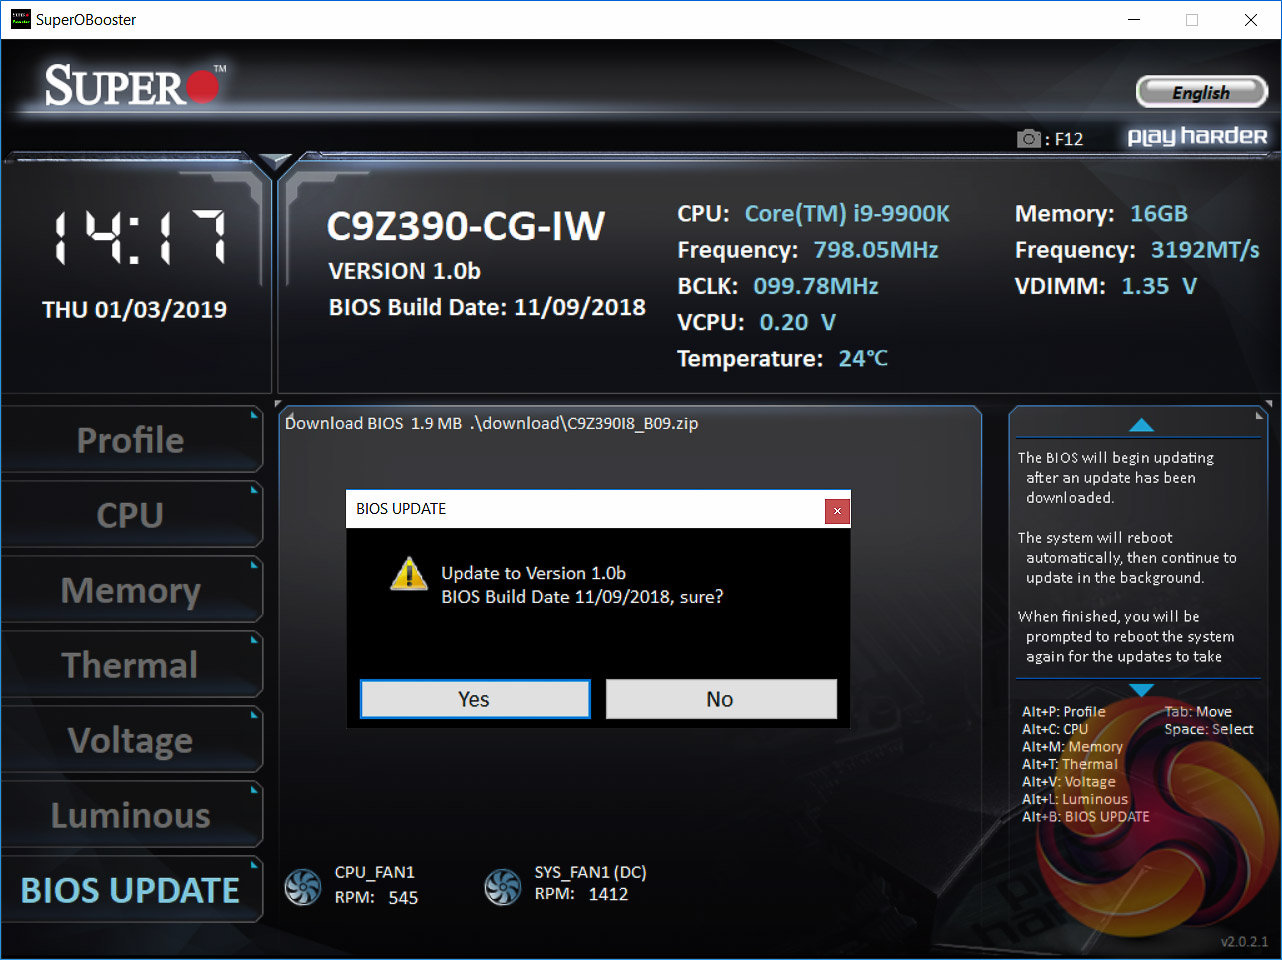Click the Alt+M: Memory shortcut hint

[x=1072, y=747]
